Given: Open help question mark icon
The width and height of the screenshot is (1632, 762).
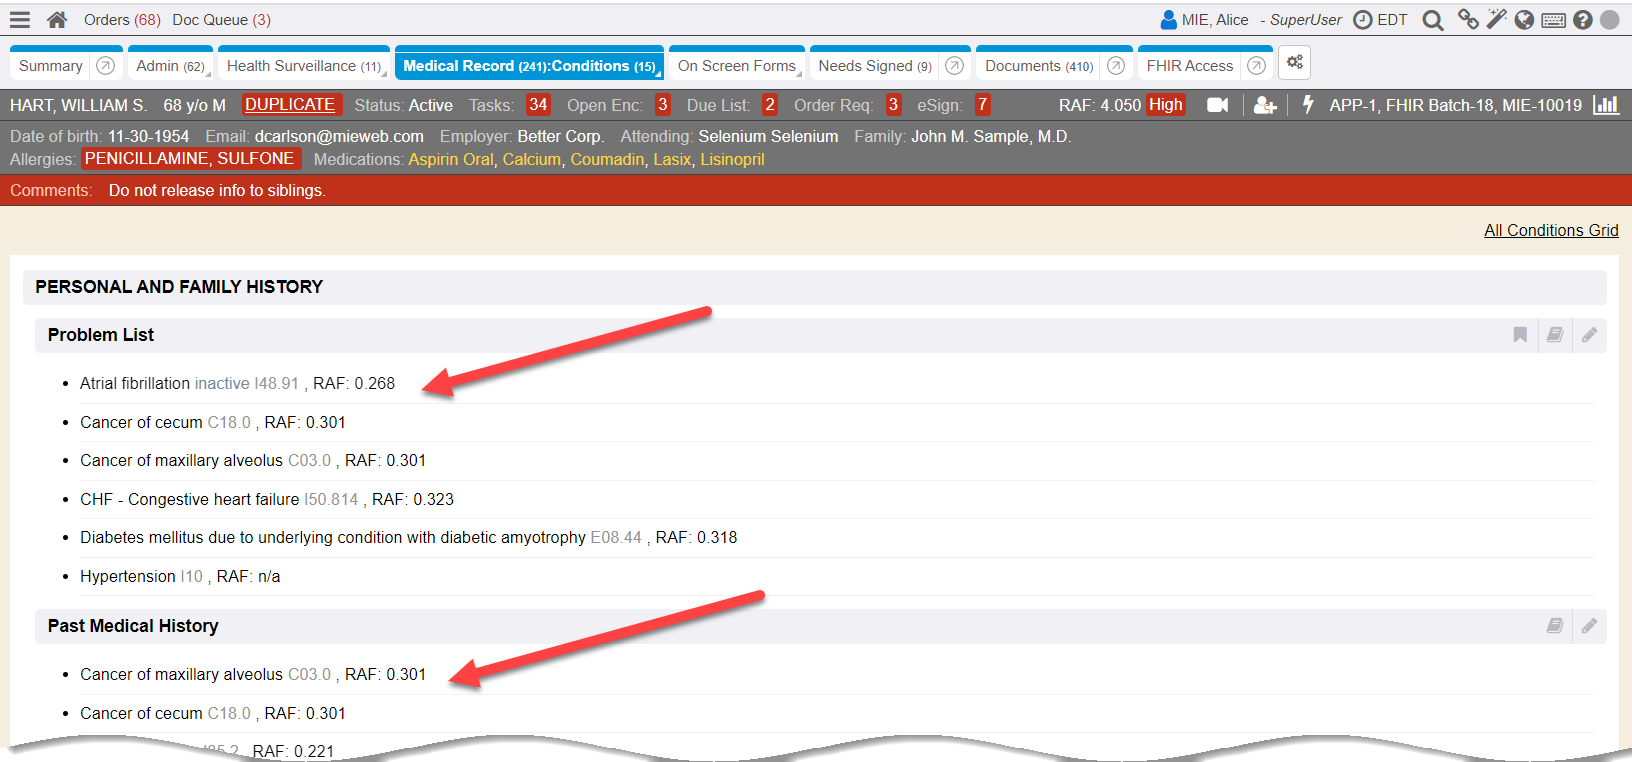Looking at the screenshot, I should point(1582,20).
